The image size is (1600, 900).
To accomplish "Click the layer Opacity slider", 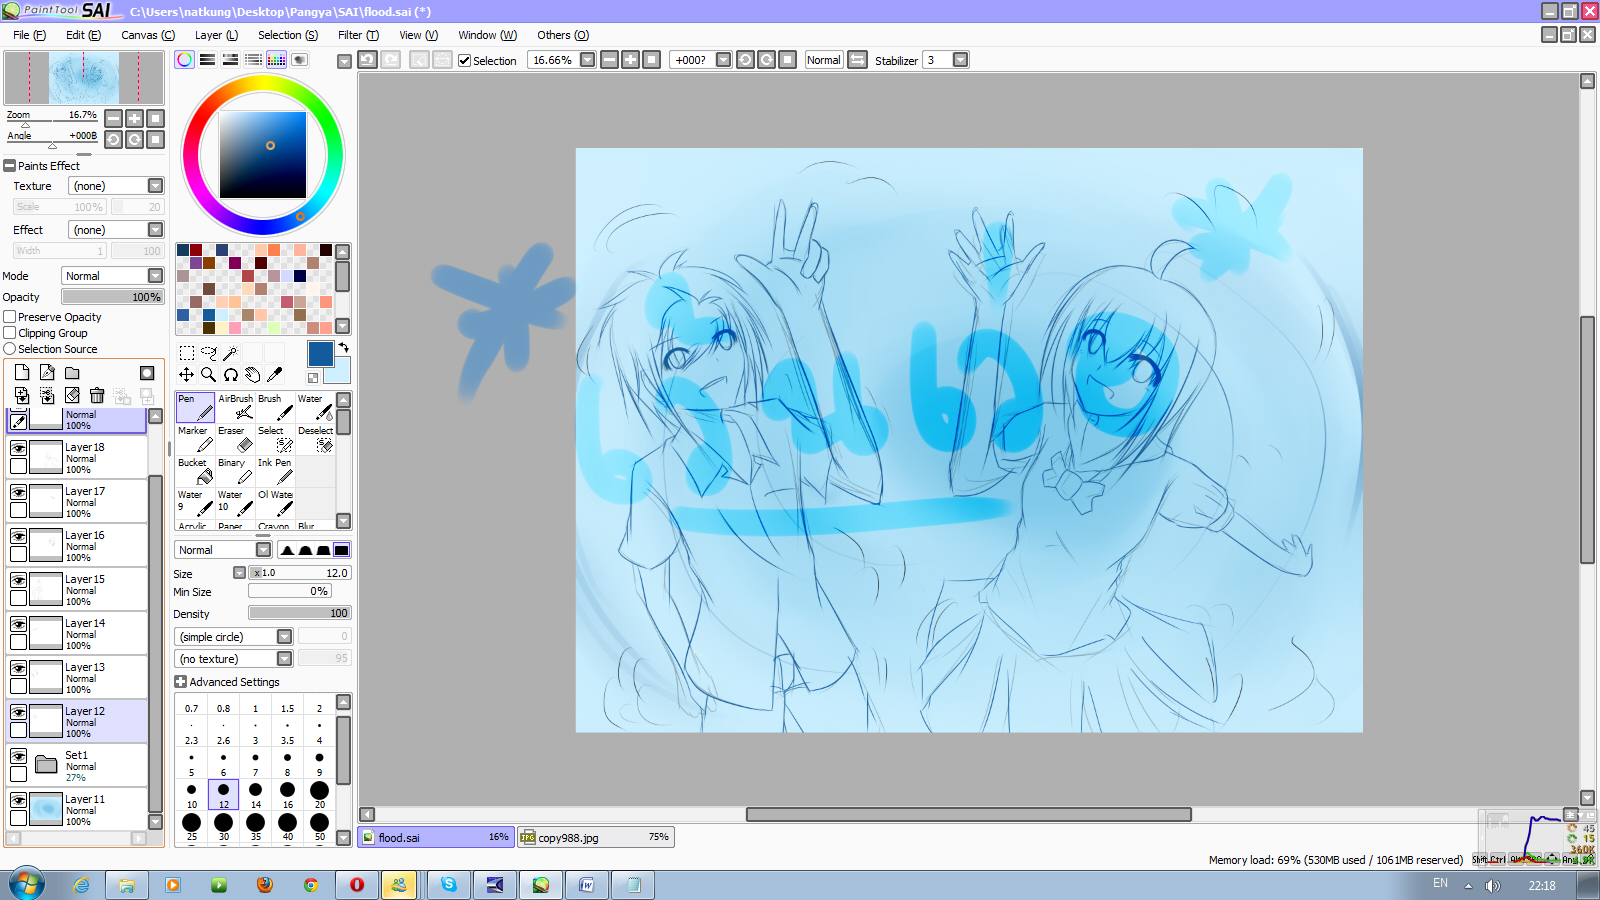I will 113,297.
